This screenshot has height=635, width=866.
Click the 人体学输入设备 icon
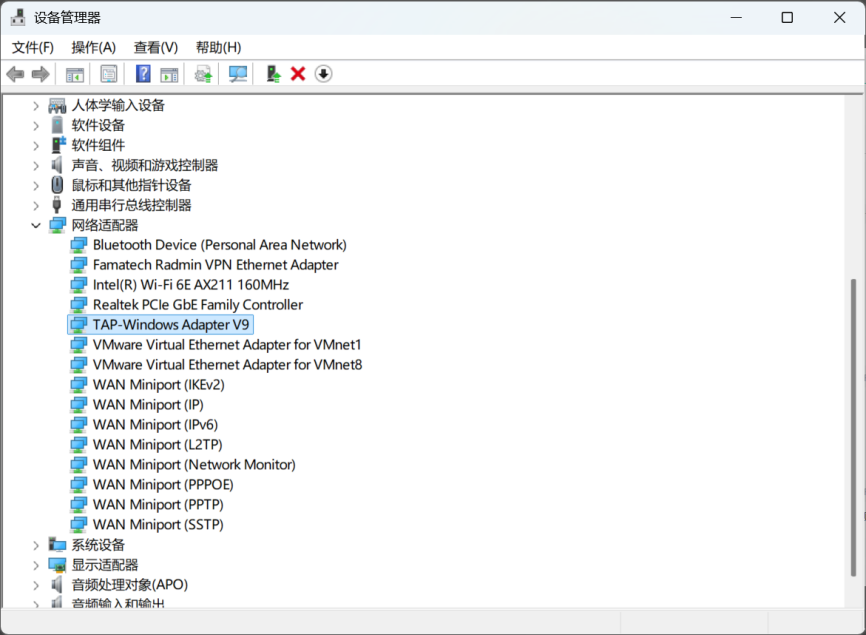point(57,105)
